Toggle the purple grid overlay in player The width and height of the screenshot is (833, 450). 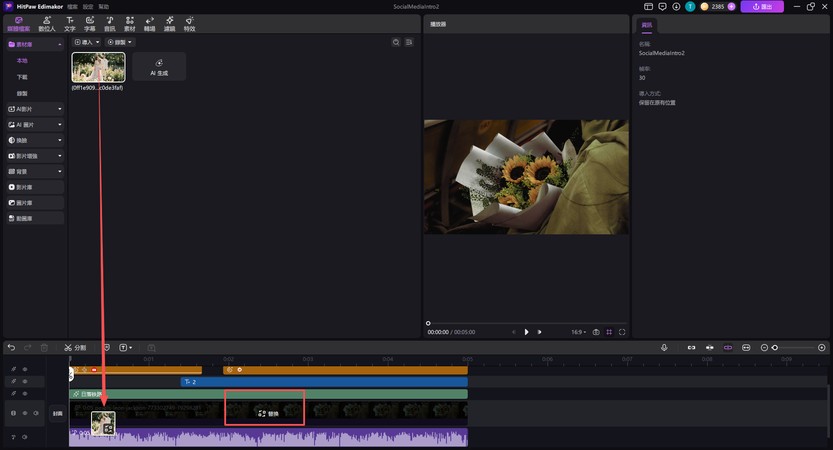point(609,331)
